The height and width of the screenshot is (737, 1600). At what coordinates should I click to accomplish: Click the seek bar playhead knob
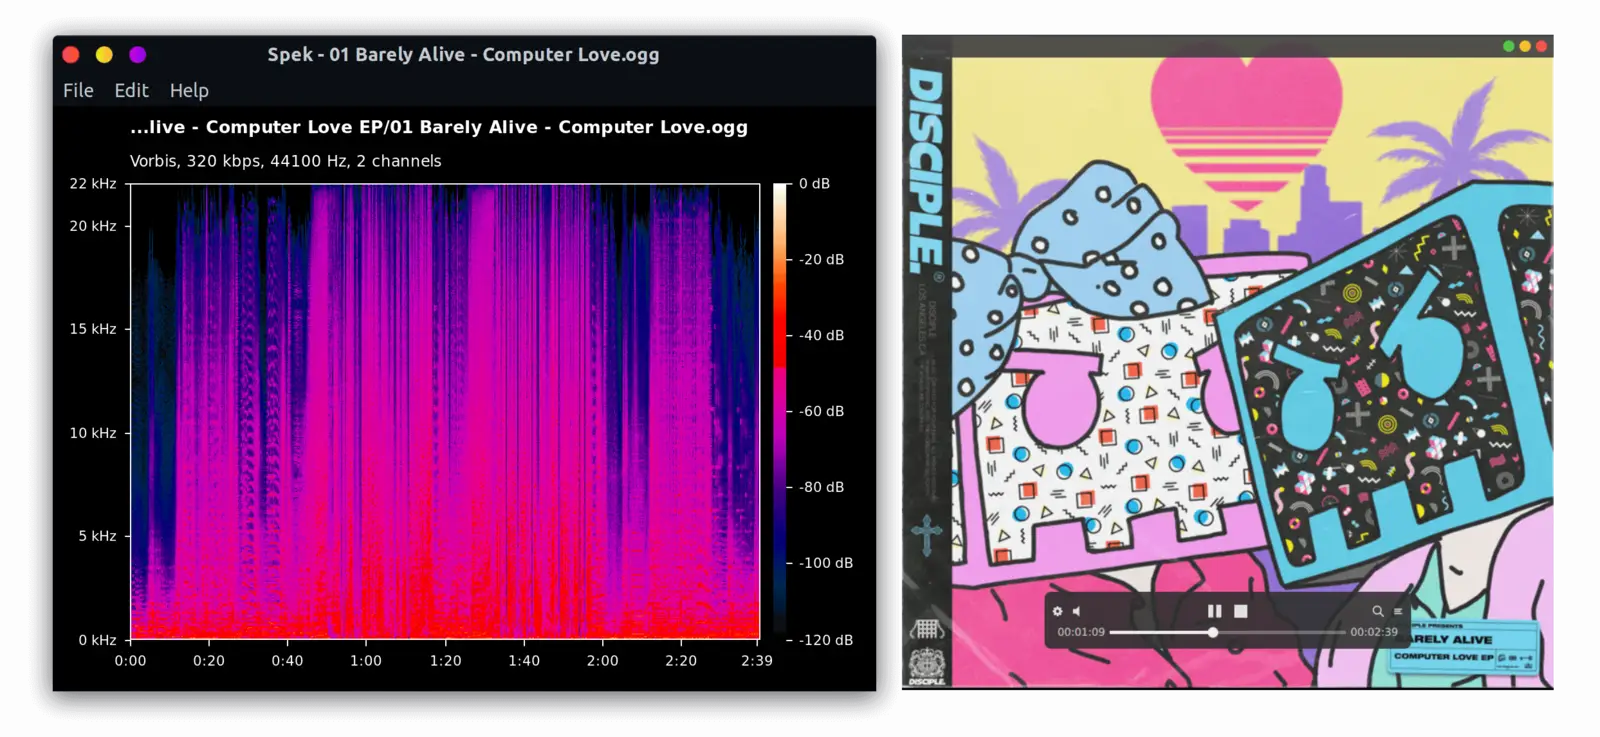click(x=1213, y=632)
